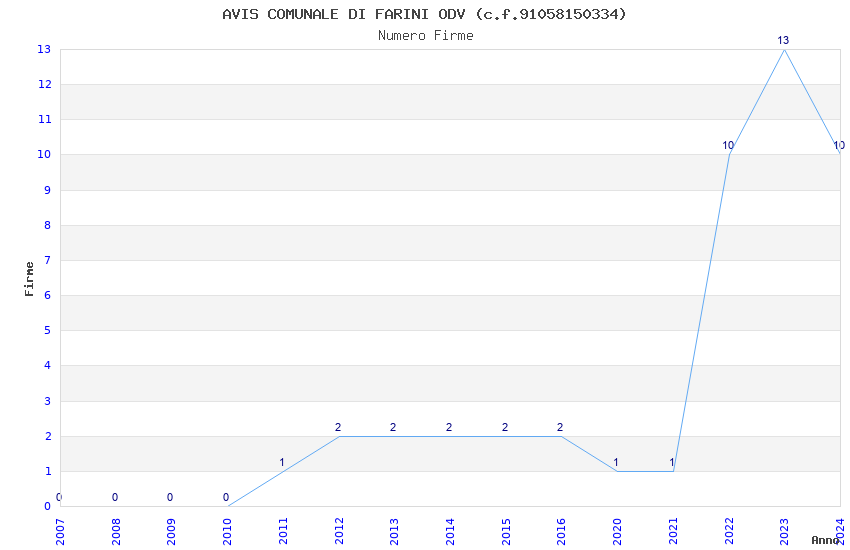Screen dimensions: 850x550
Task: Click the 2020 data point labeled 1
Action: (617, 471)
